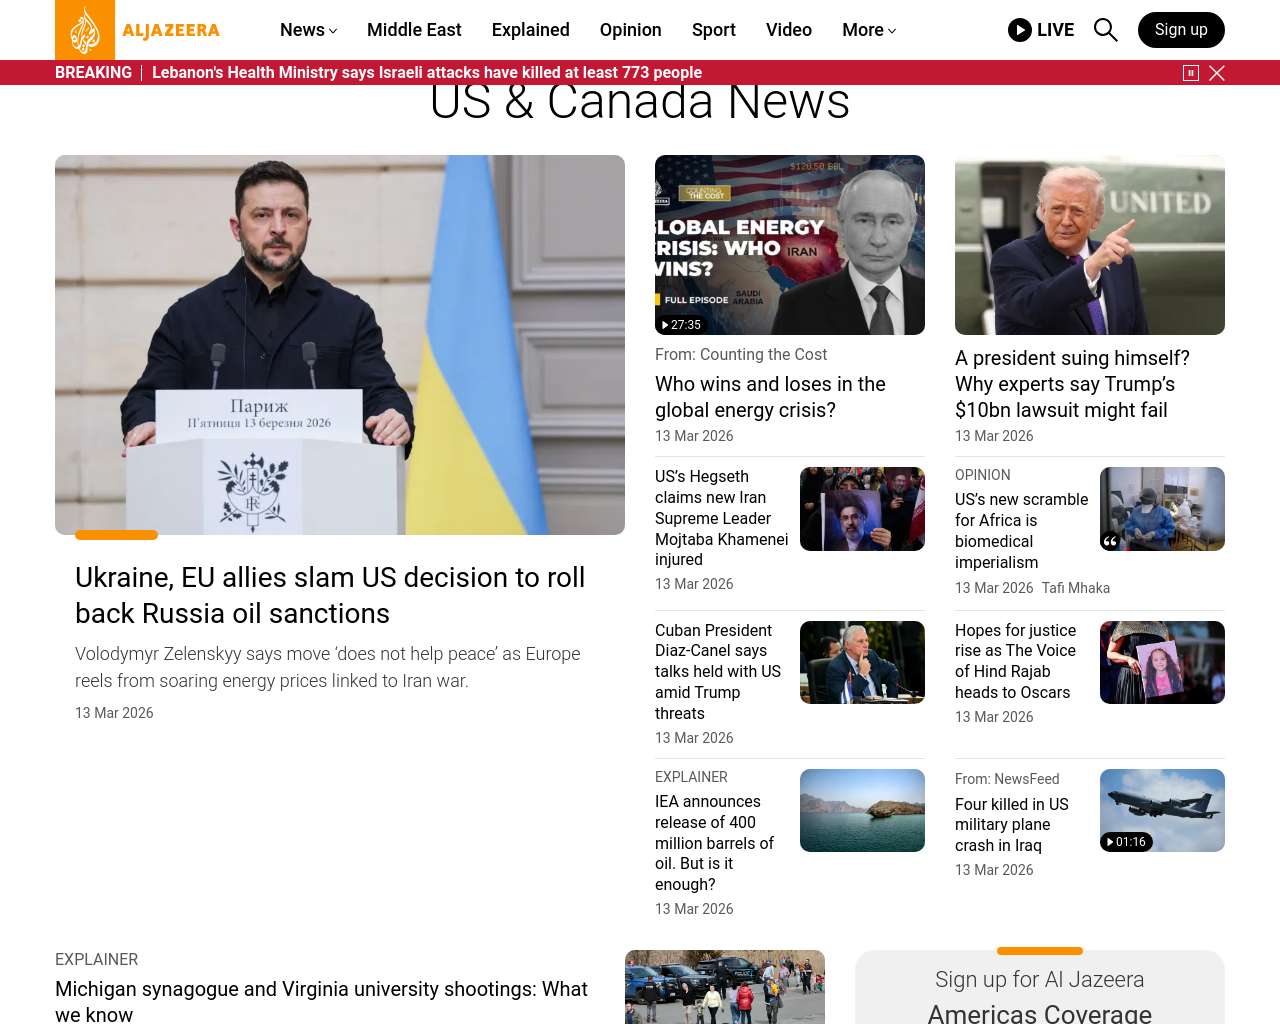Open the IEA oil barrels explainer thumbnail
This screenshot has width=1280, height=1024.
(861, 810)
